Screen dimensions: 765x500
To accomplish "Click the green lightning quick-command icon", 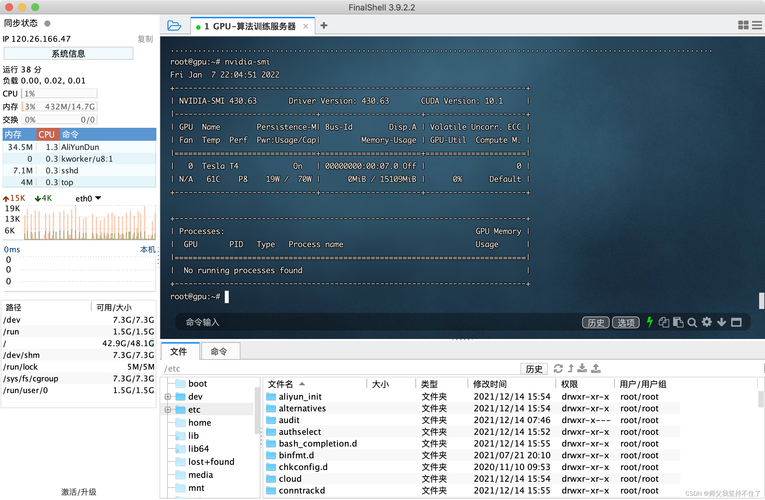I will point(649,322).
